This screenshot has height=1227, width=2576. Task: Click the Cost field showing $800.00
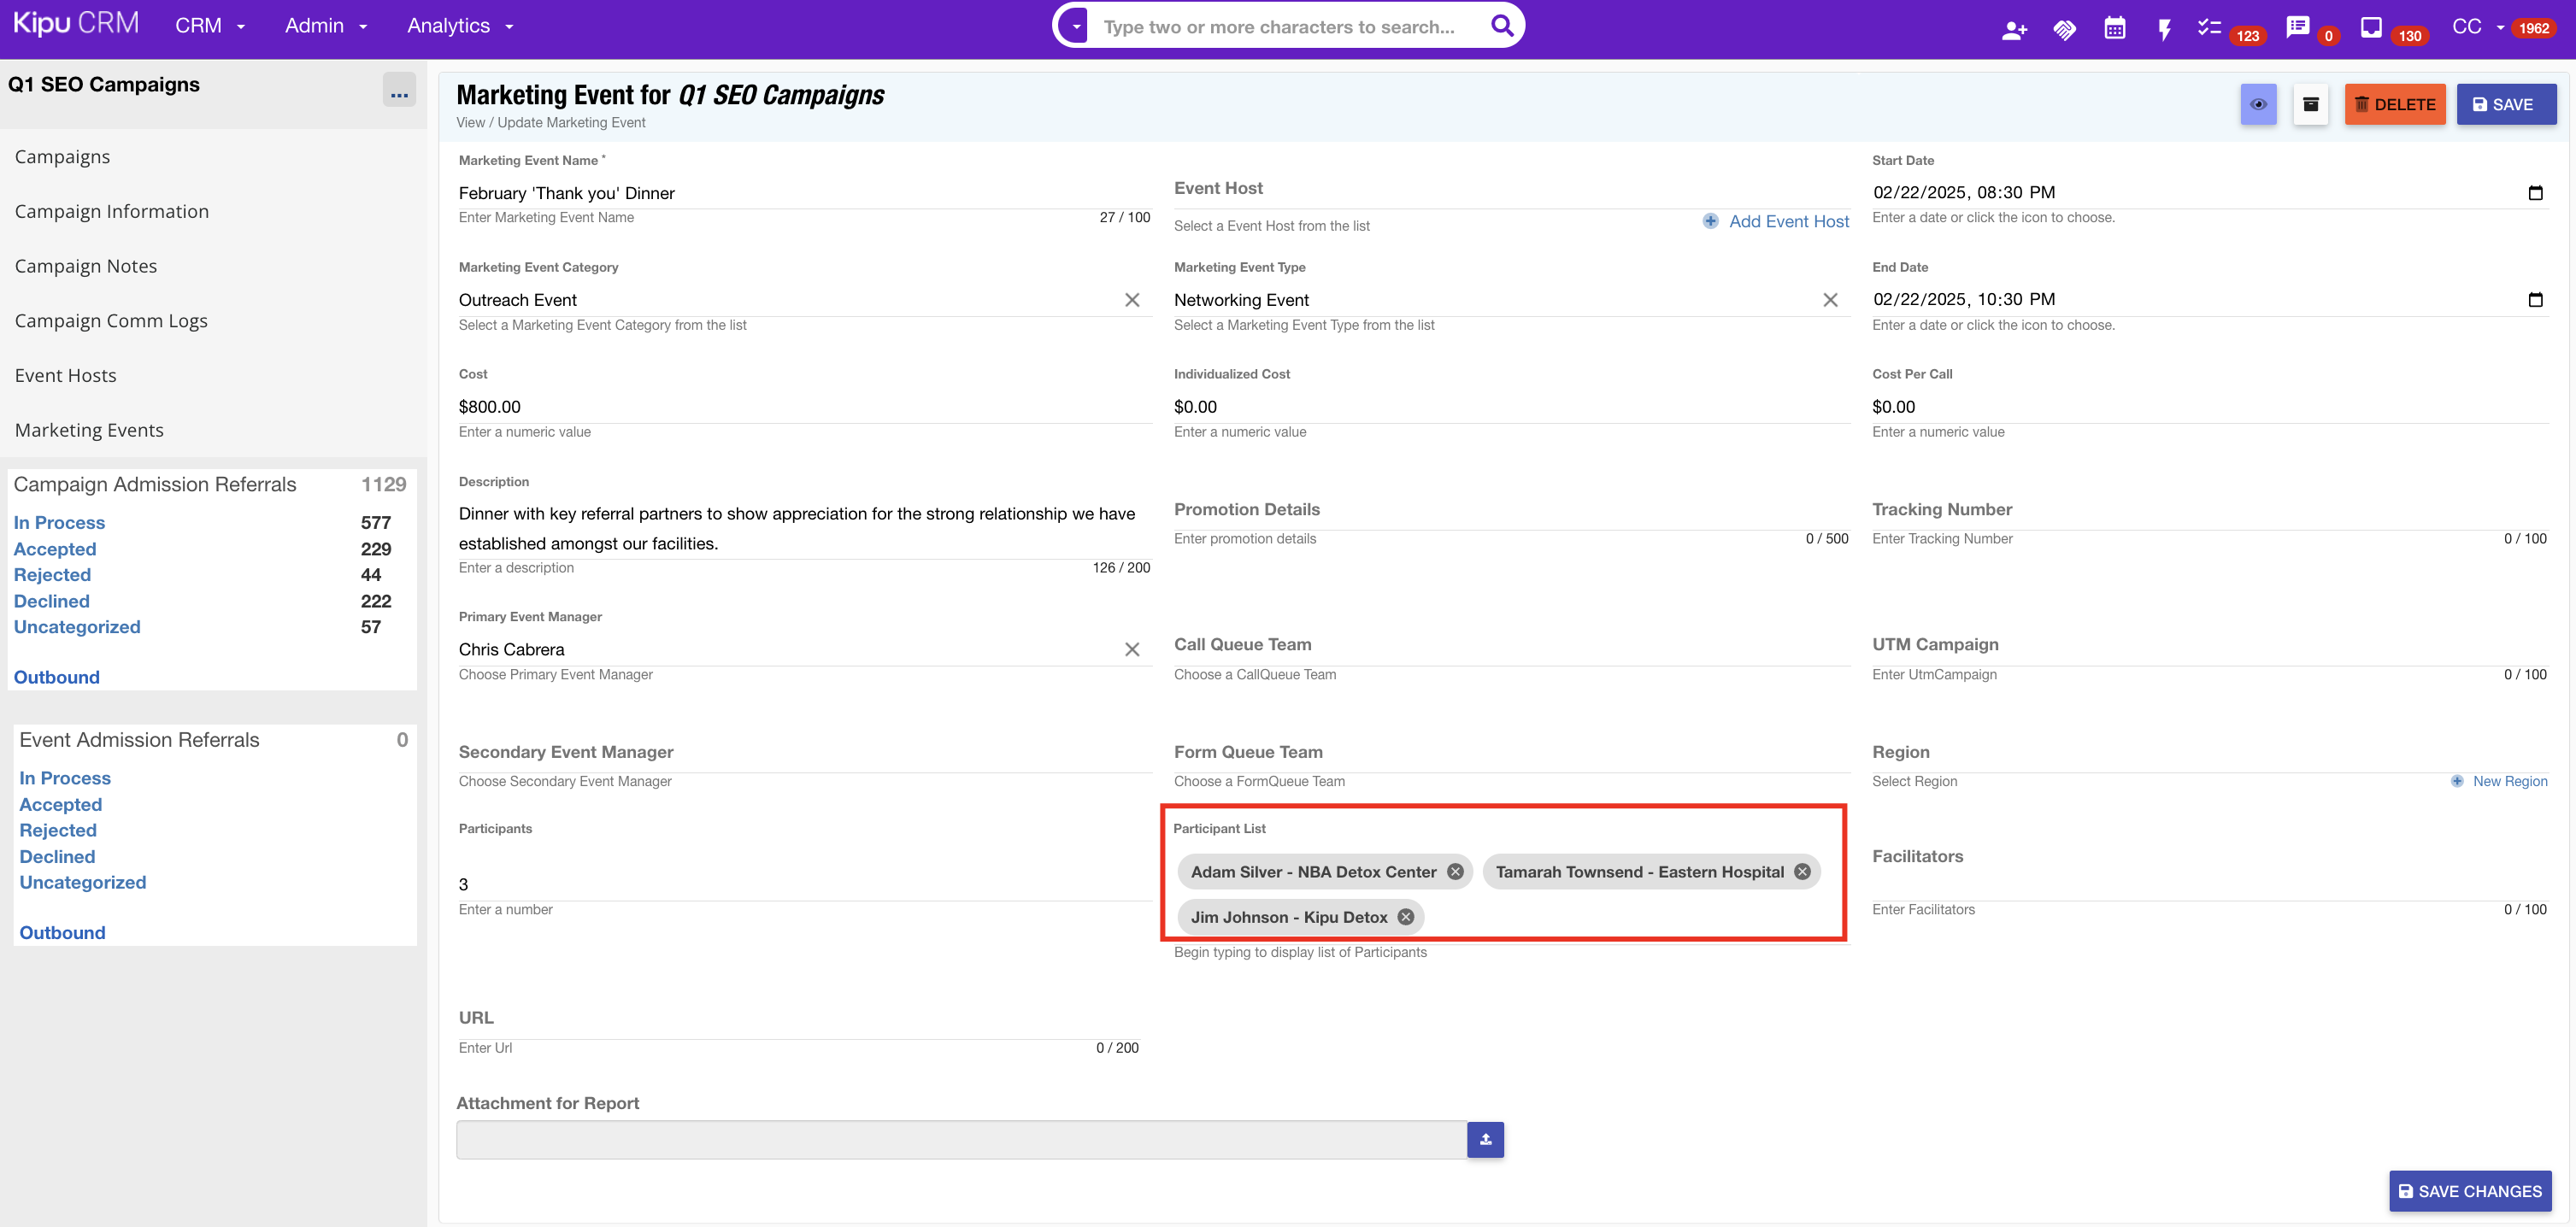805,407
